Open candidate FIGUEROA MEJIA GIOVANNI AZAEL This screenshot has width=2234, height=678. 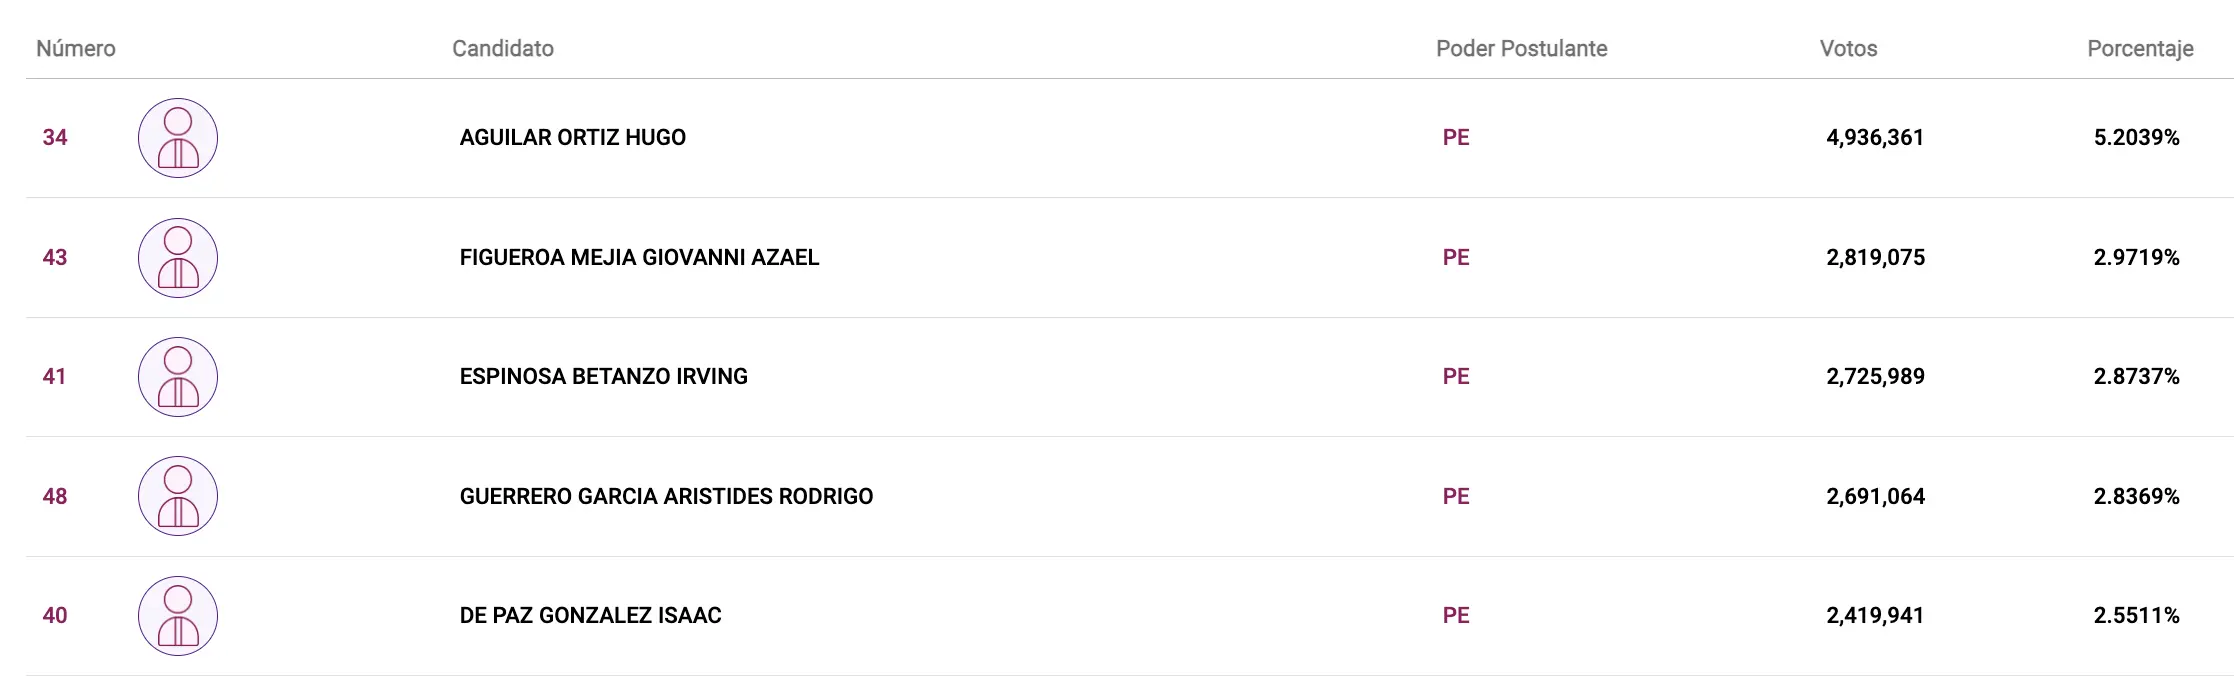point(639,257)
